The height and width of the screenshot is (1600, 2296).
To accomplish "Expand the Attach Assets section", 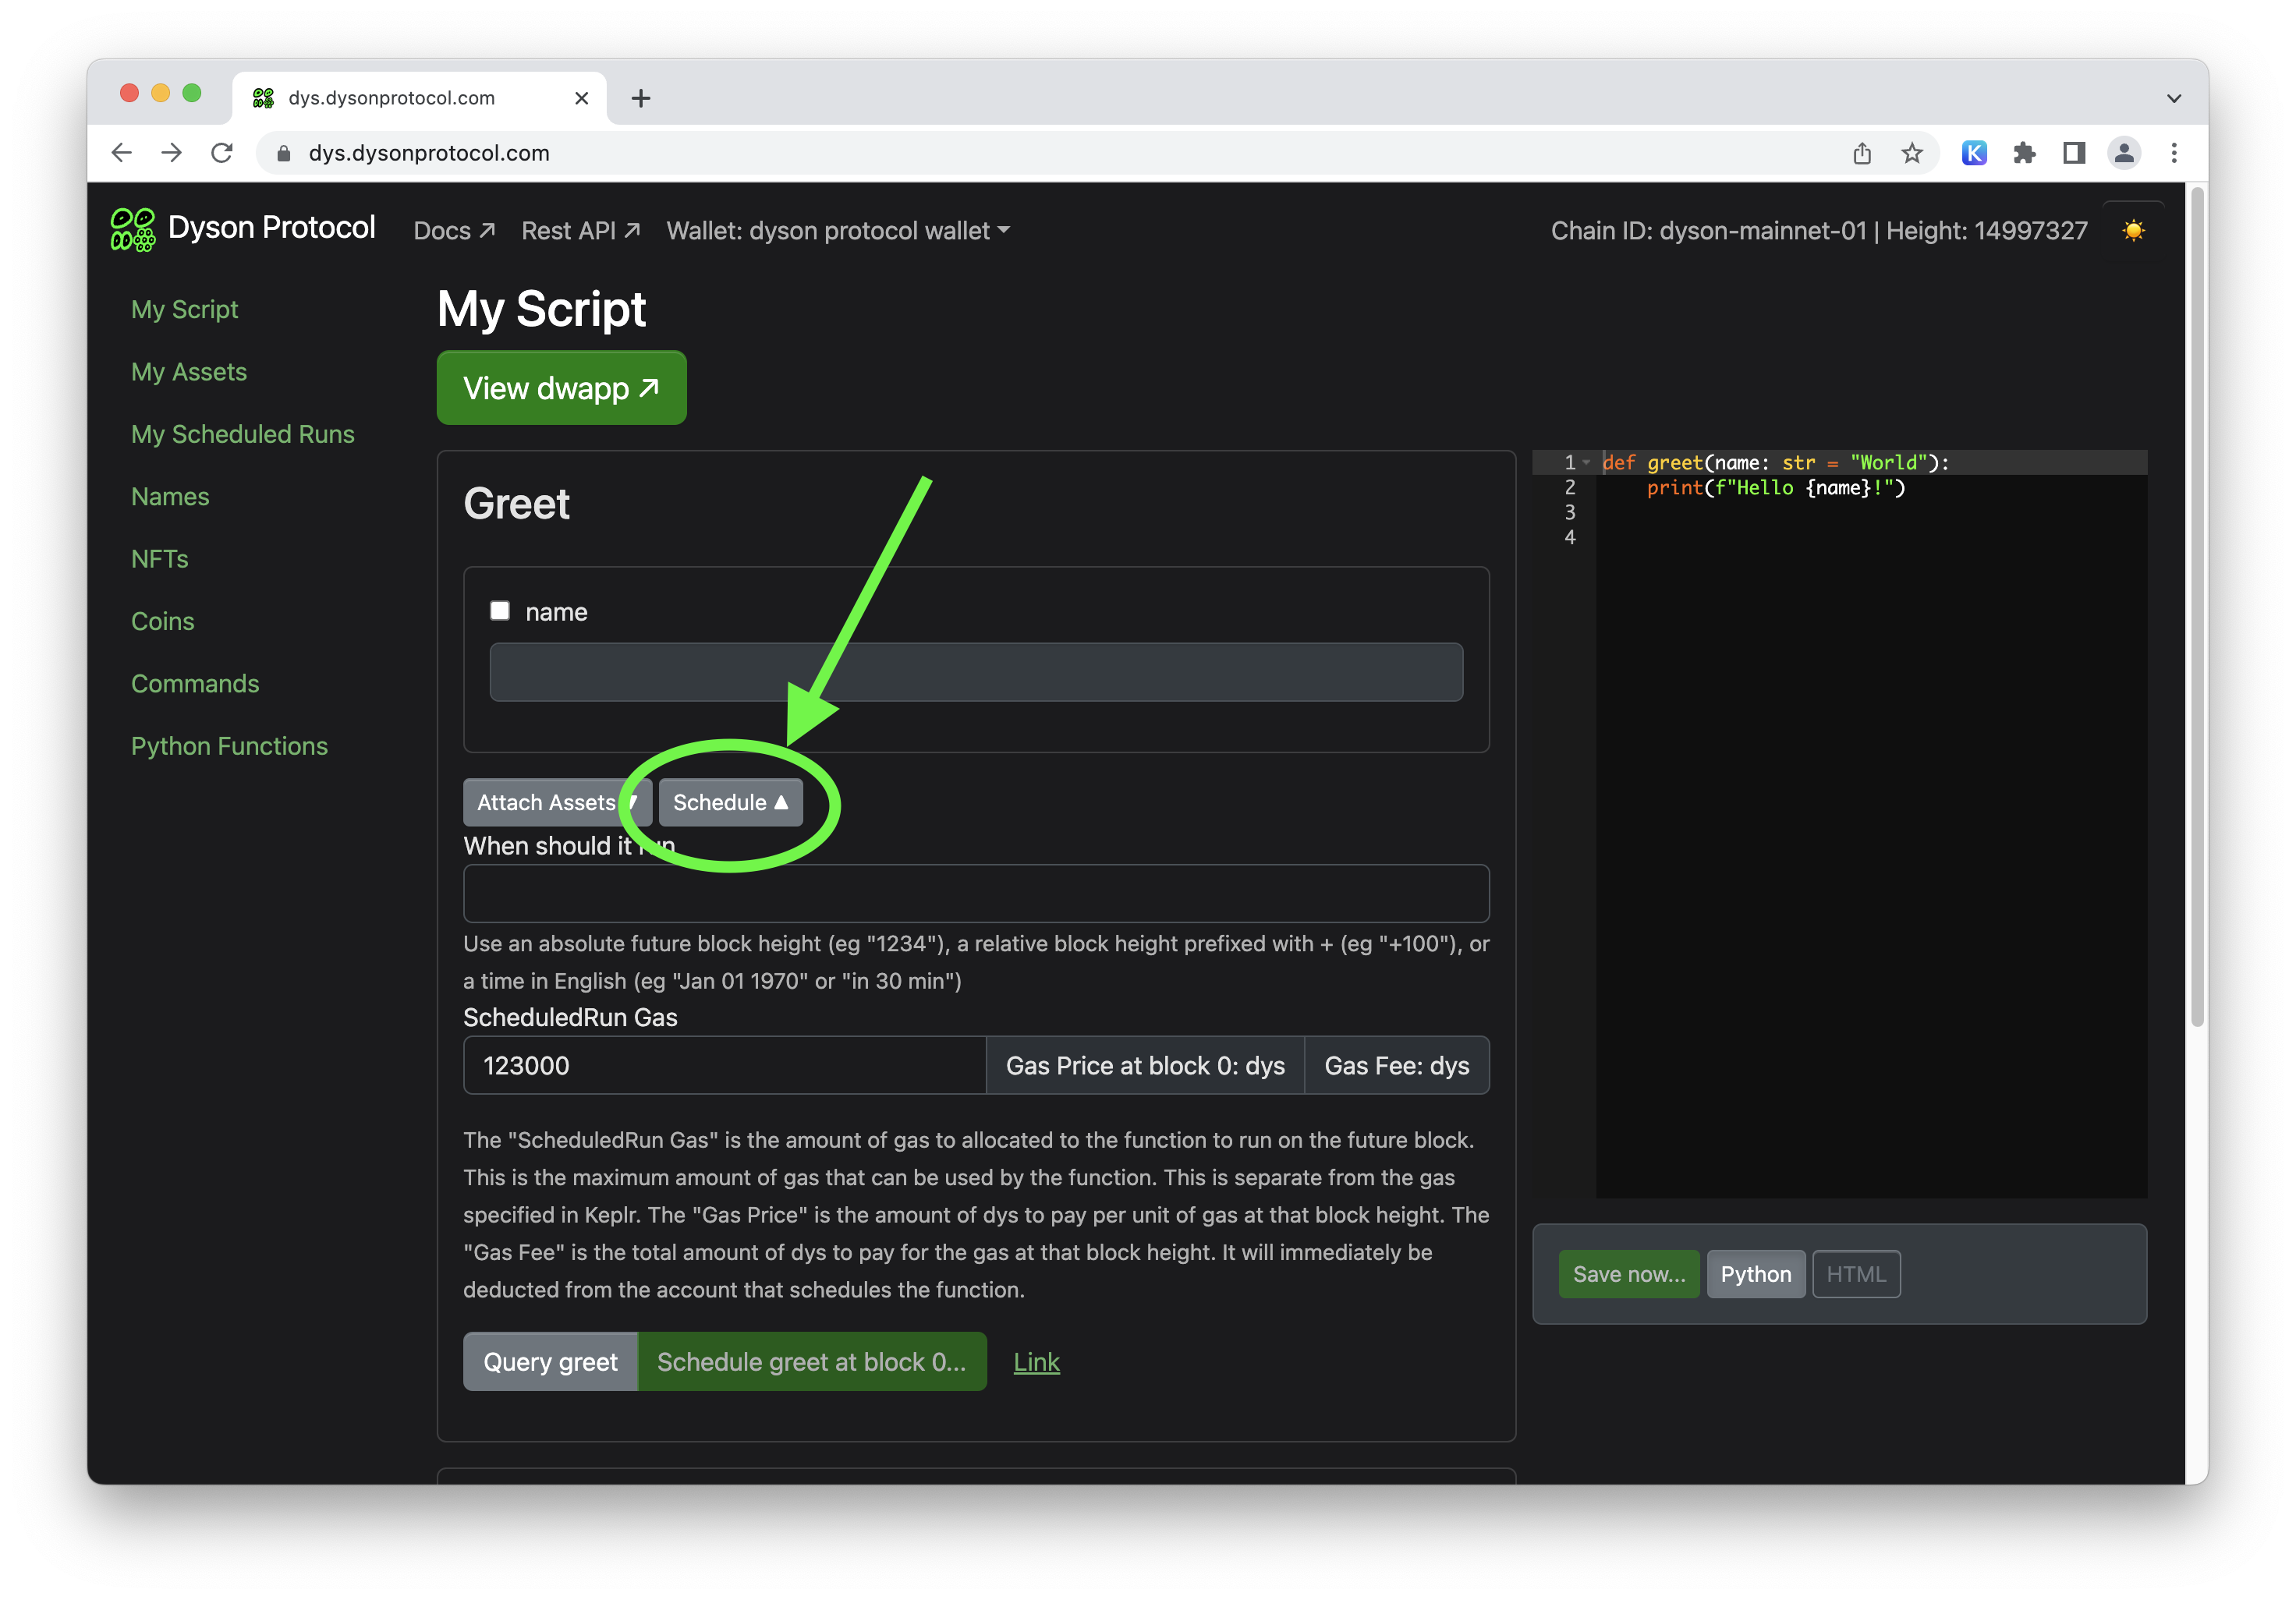I will 557,802.
